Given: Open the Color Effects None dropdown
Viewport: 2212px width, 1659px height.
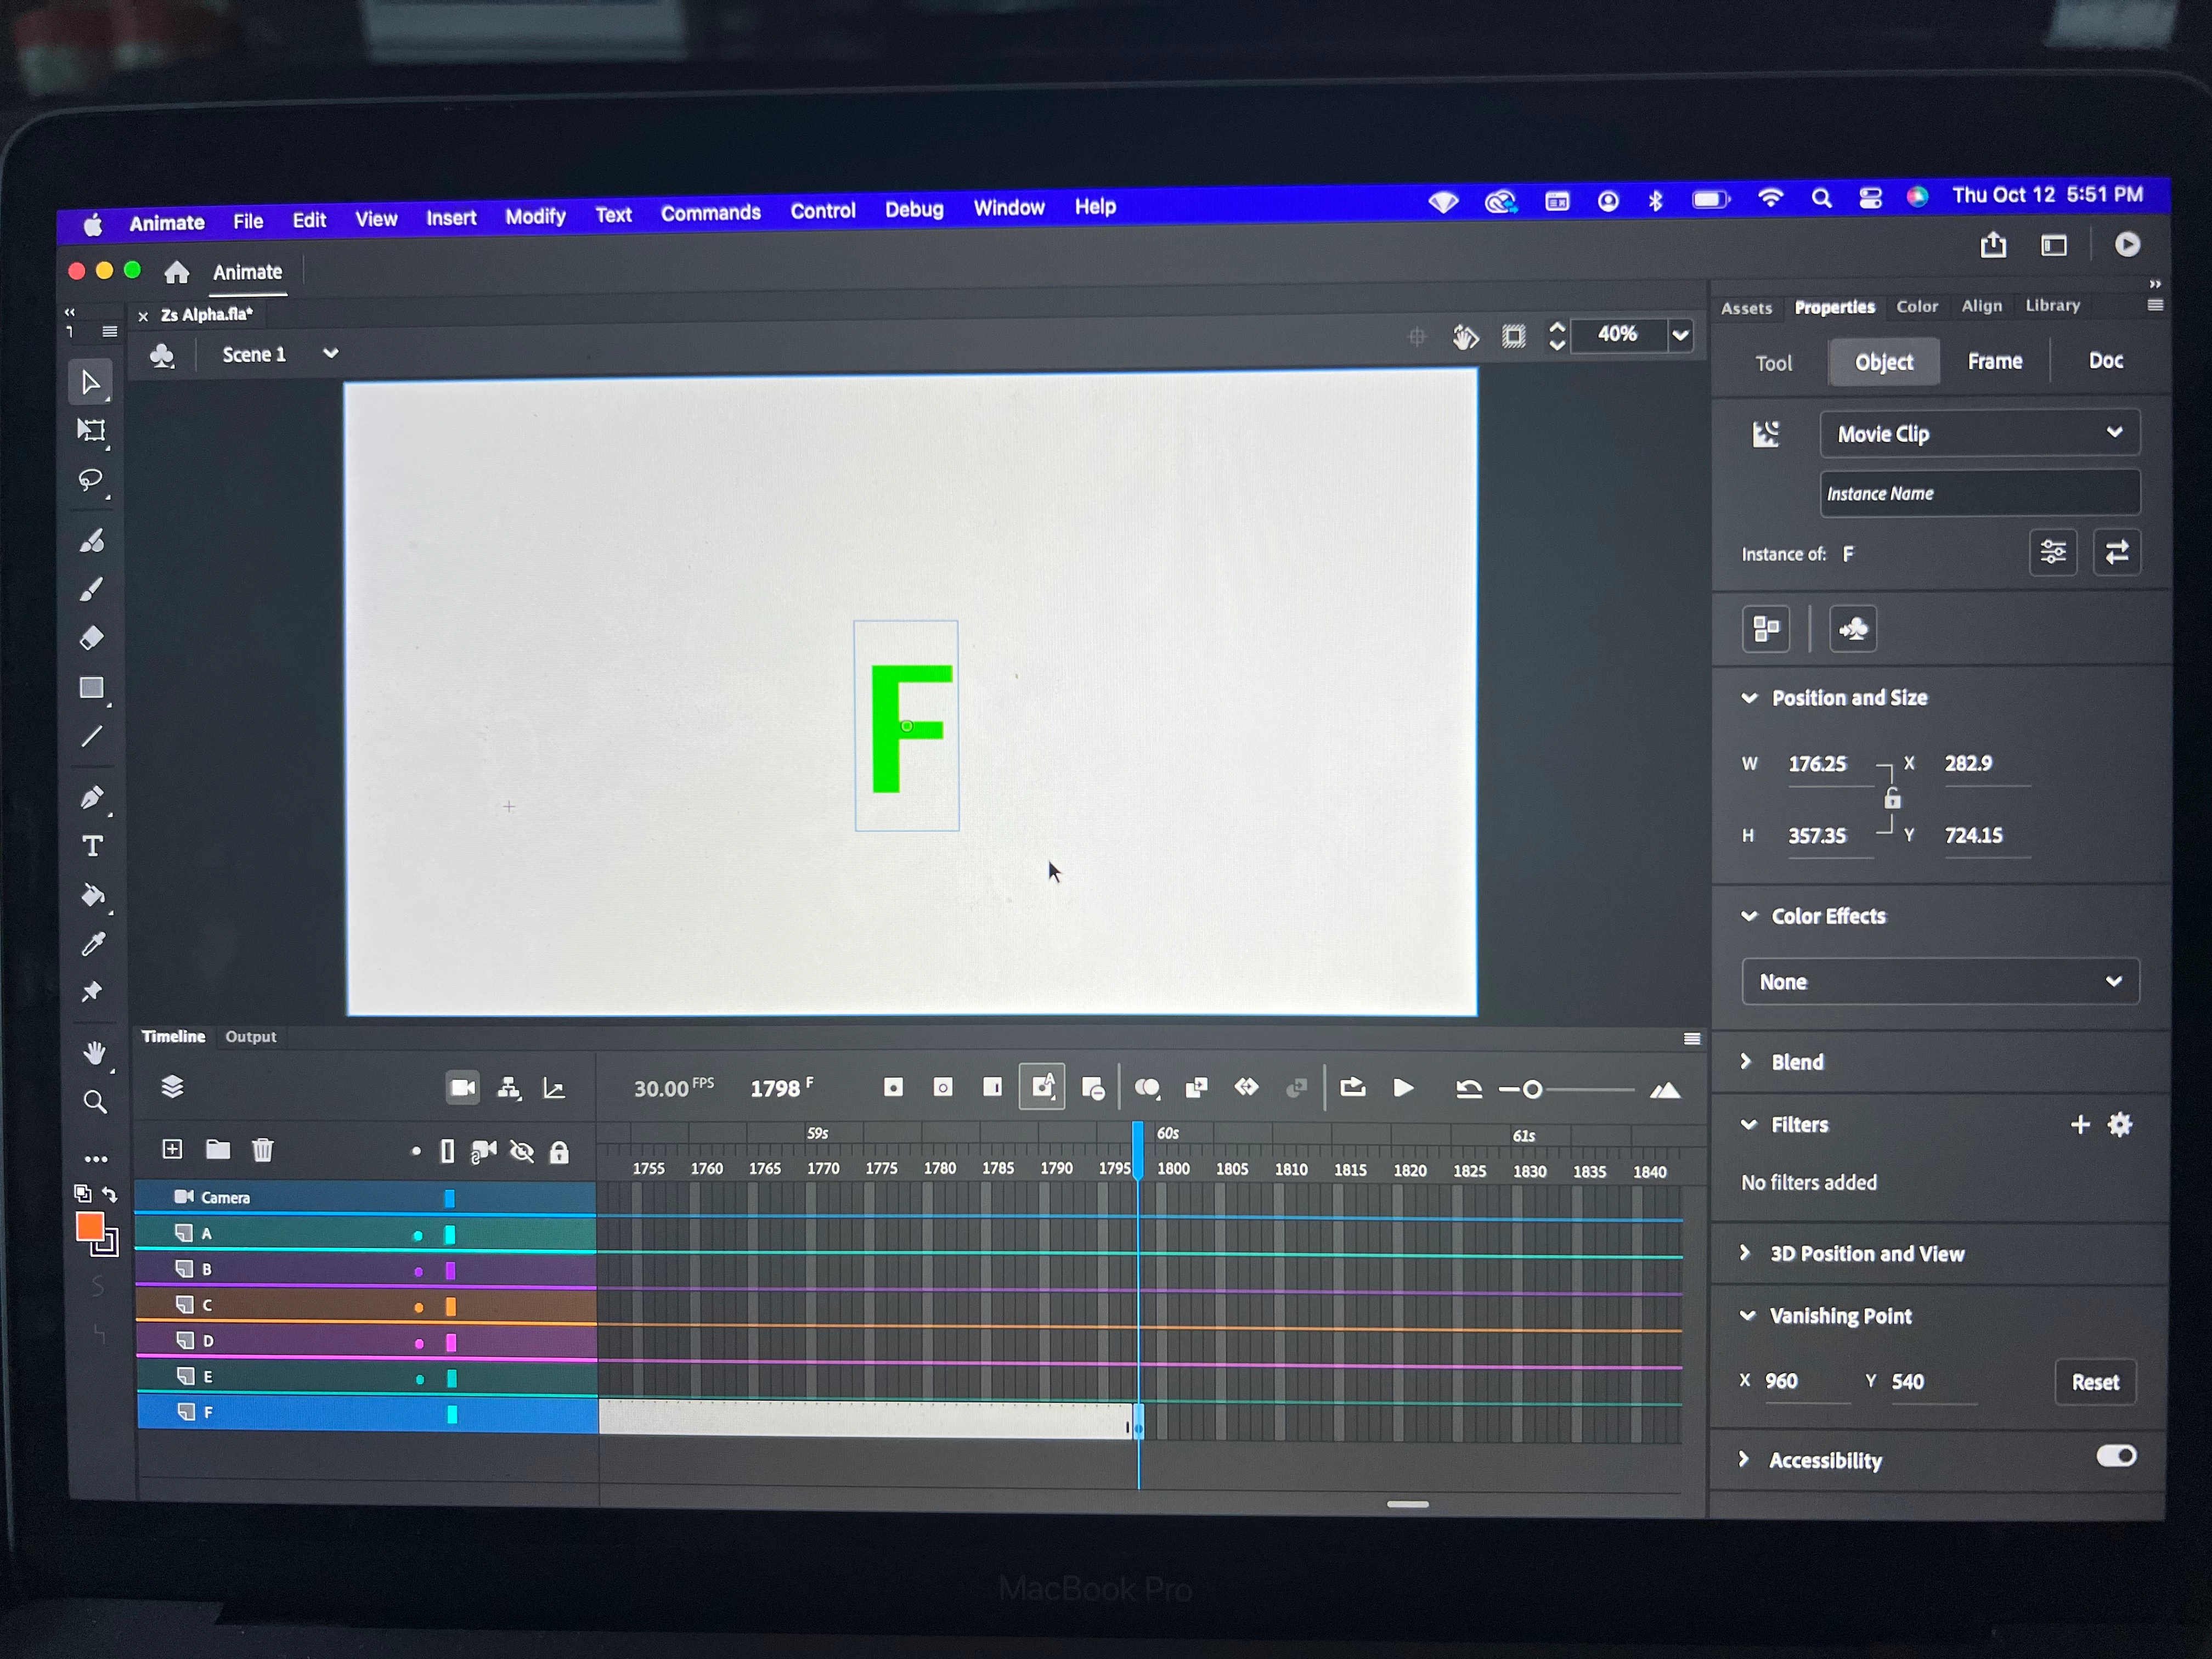Looking at the screenshot, I should pyautogui.click(x=1939, y=982).
